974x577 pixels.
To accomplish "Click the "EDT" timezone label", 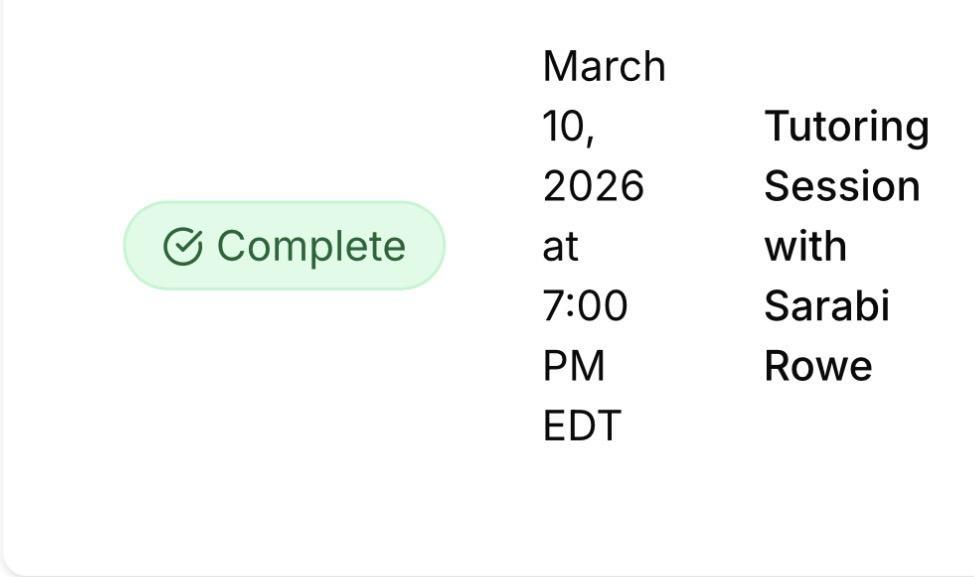I will pyautogui.click(x=581, y=426).
